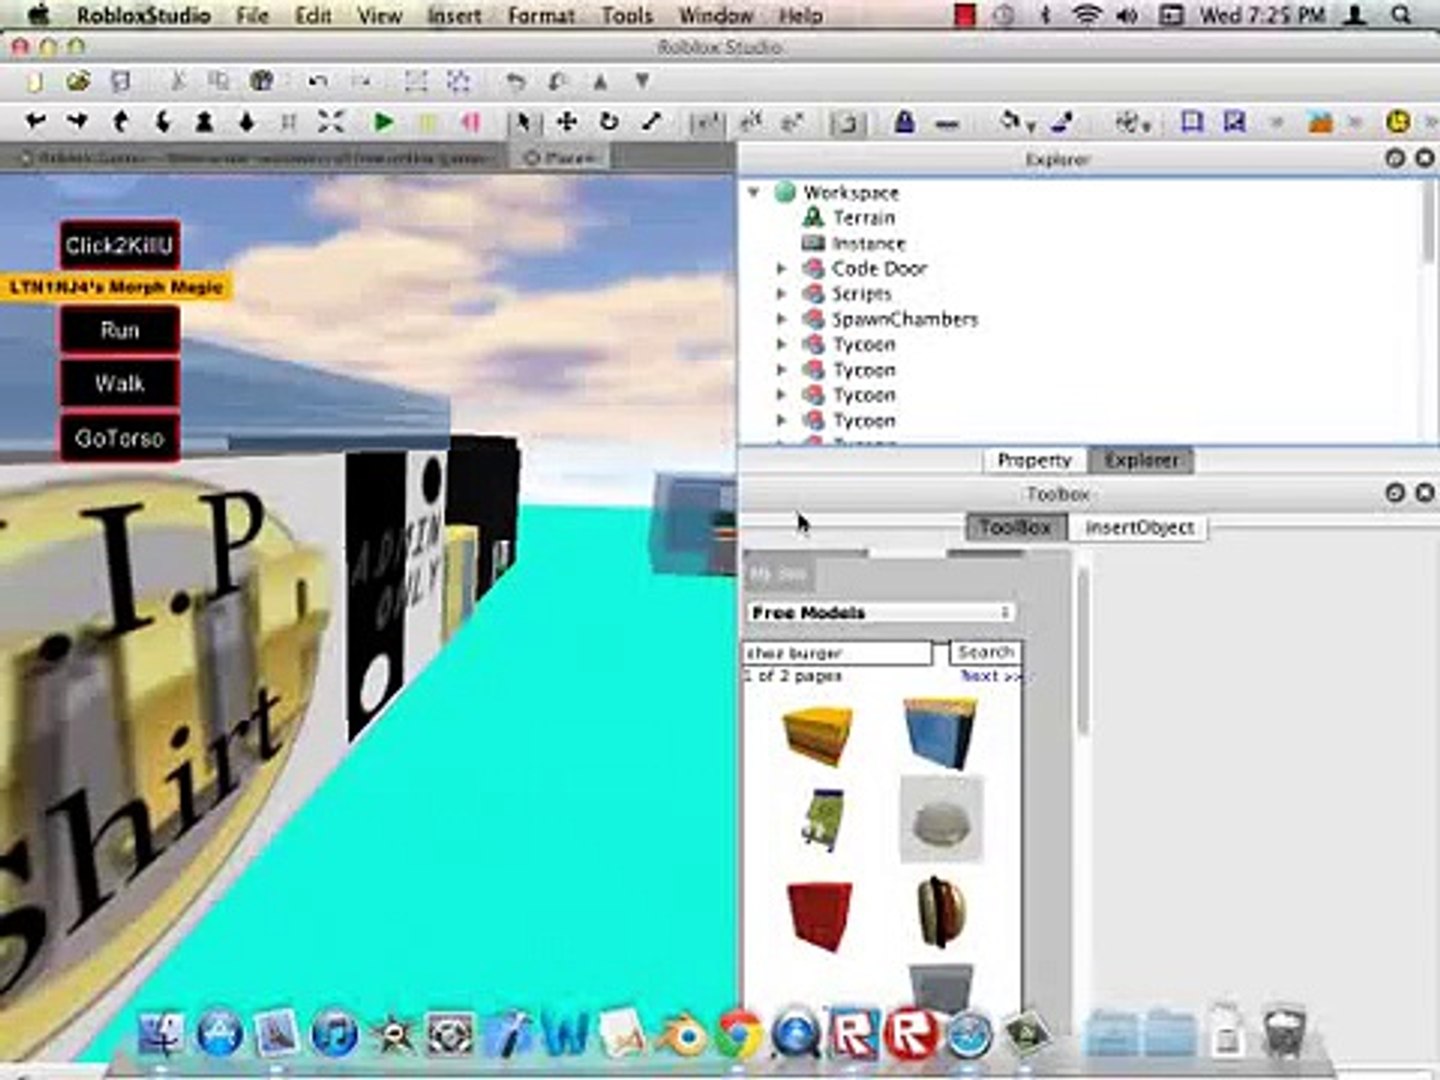Click the toolbox search text field

click(838, 653)
